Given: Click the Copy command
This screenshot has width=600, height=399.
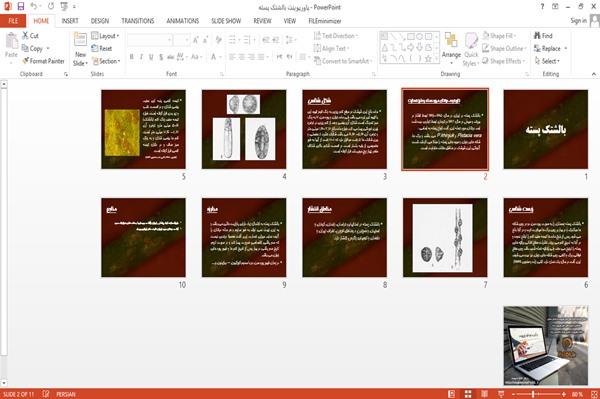Looking at the screenshot, I should (x=33, y=48).
